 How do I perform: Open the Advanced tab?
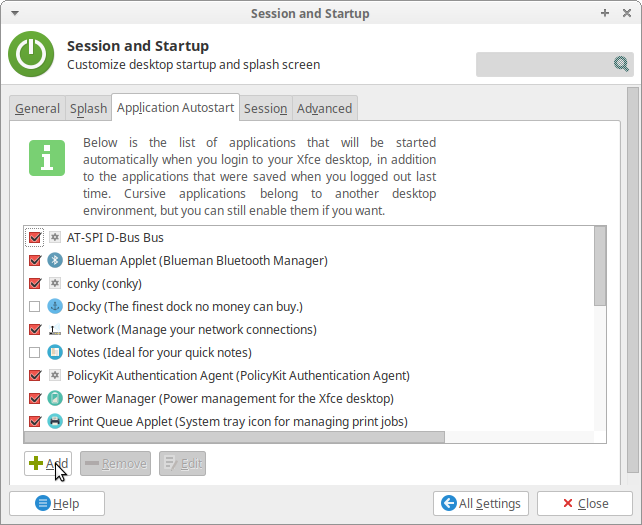[325, 109]
